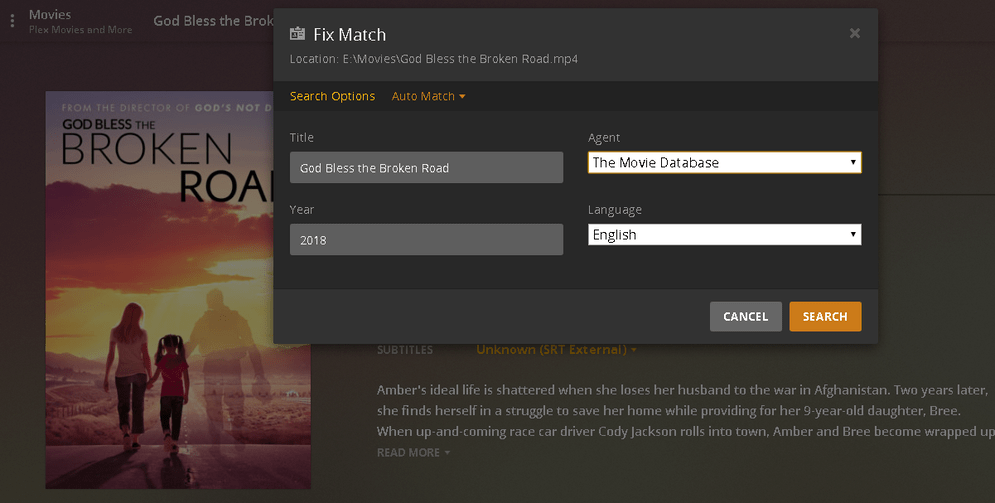Open the Language select box
The image size is (995, 503).
(x=724, y=235)
